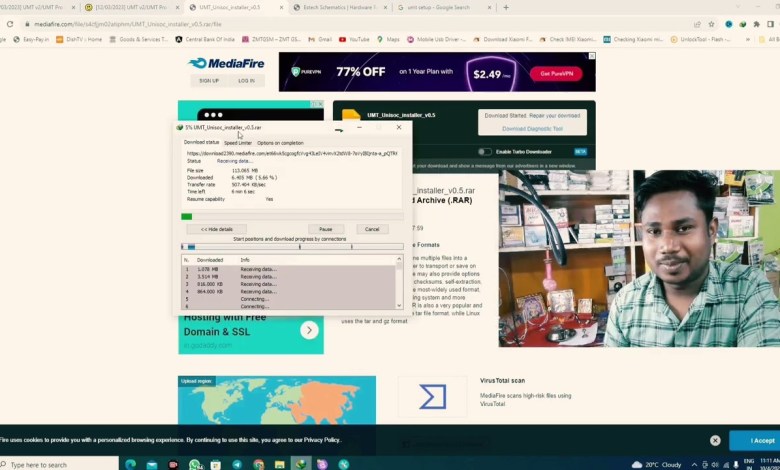Open the new tab plus button

pos(506,7)
